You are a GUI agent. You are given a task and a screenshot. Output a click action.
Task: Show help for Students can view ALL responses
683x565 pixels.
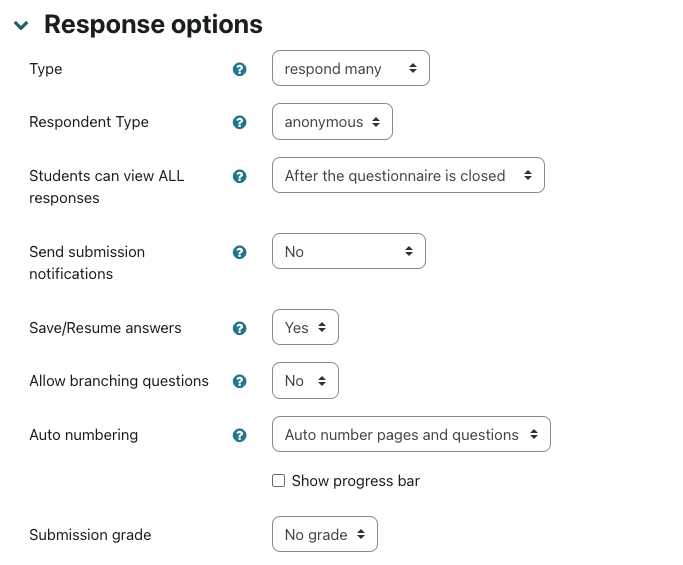point(239,176)
